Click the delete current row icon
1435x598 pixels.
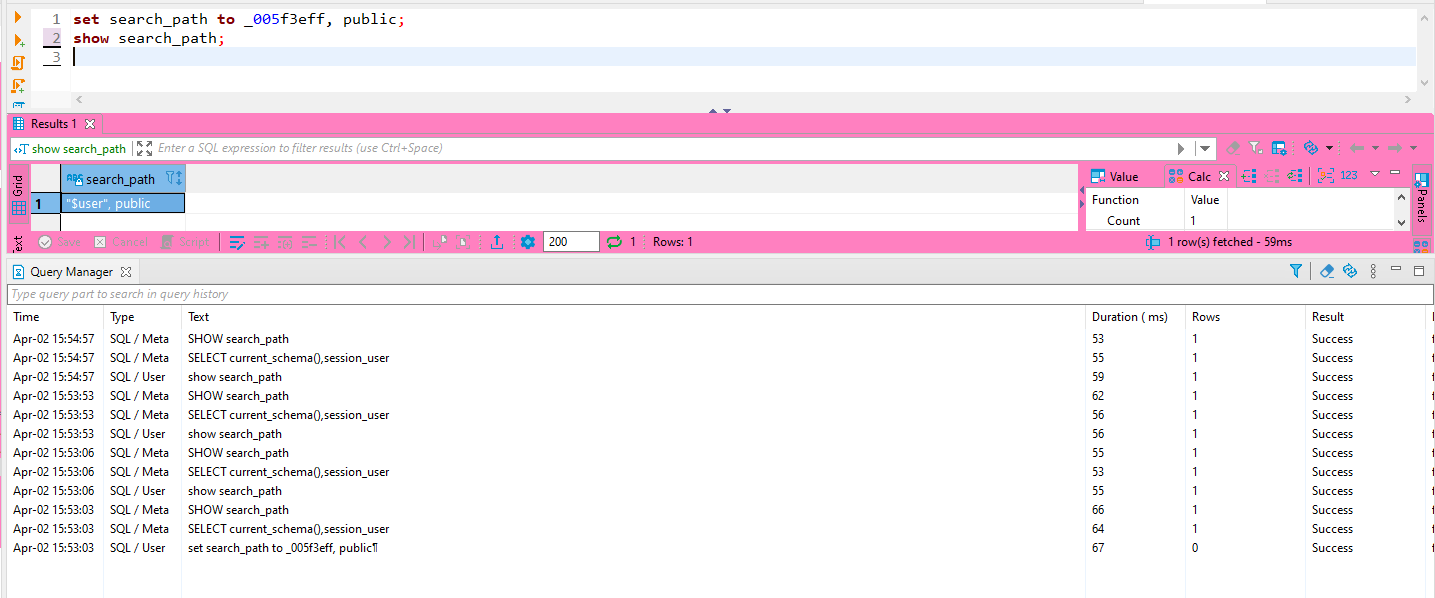point(309,242)
